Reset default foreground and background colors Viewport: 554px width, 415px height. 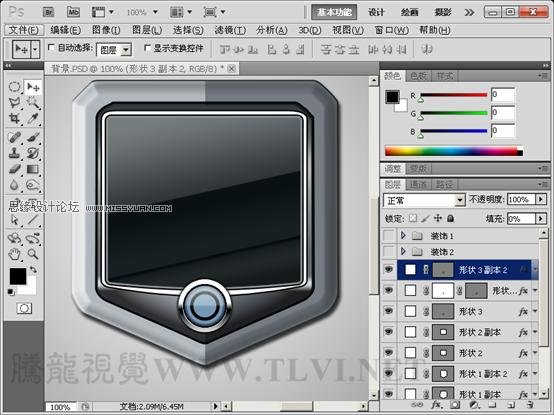(x=11, y=292)
